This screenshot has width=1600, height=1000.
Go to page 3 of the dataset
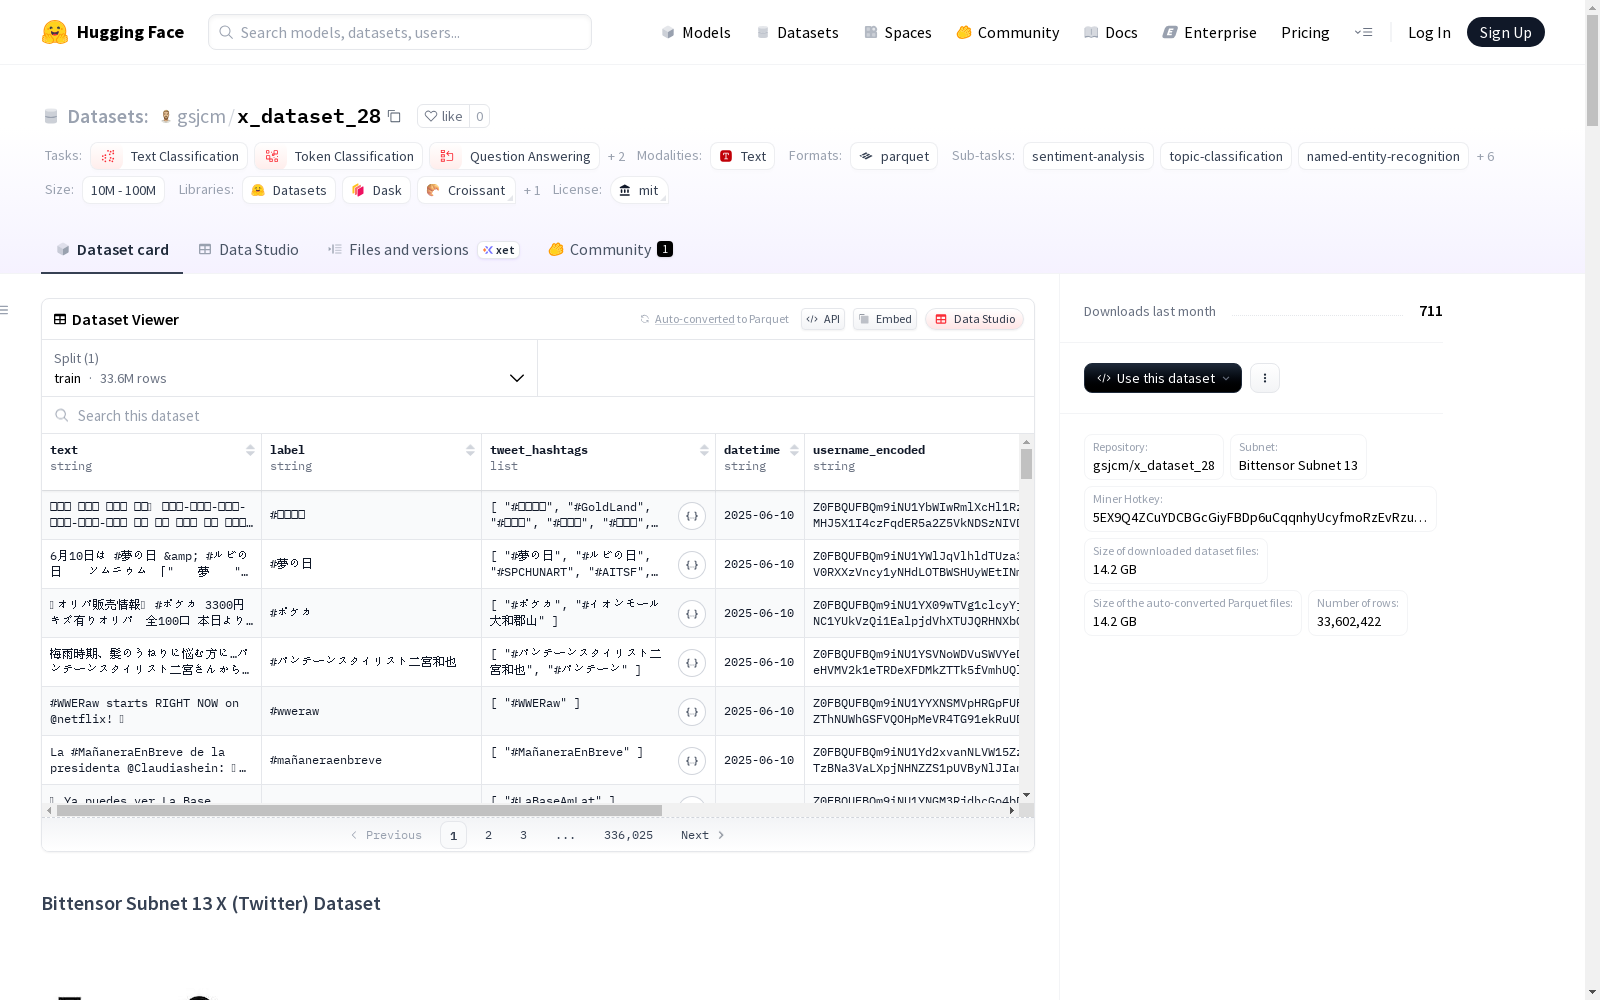pyautogui.click(x=523, y=835)
